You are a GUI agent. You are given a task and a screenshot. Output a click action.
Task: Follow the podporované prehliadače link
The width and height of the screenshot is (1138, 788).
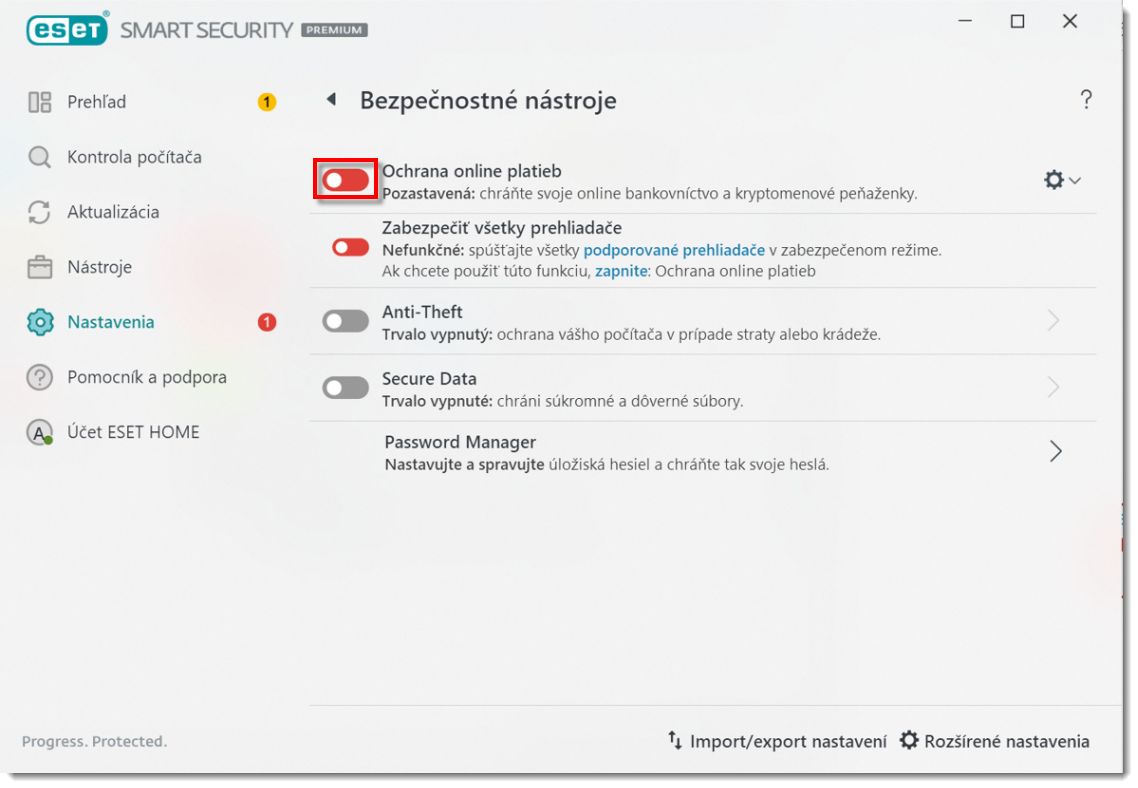tap(674, 250)
